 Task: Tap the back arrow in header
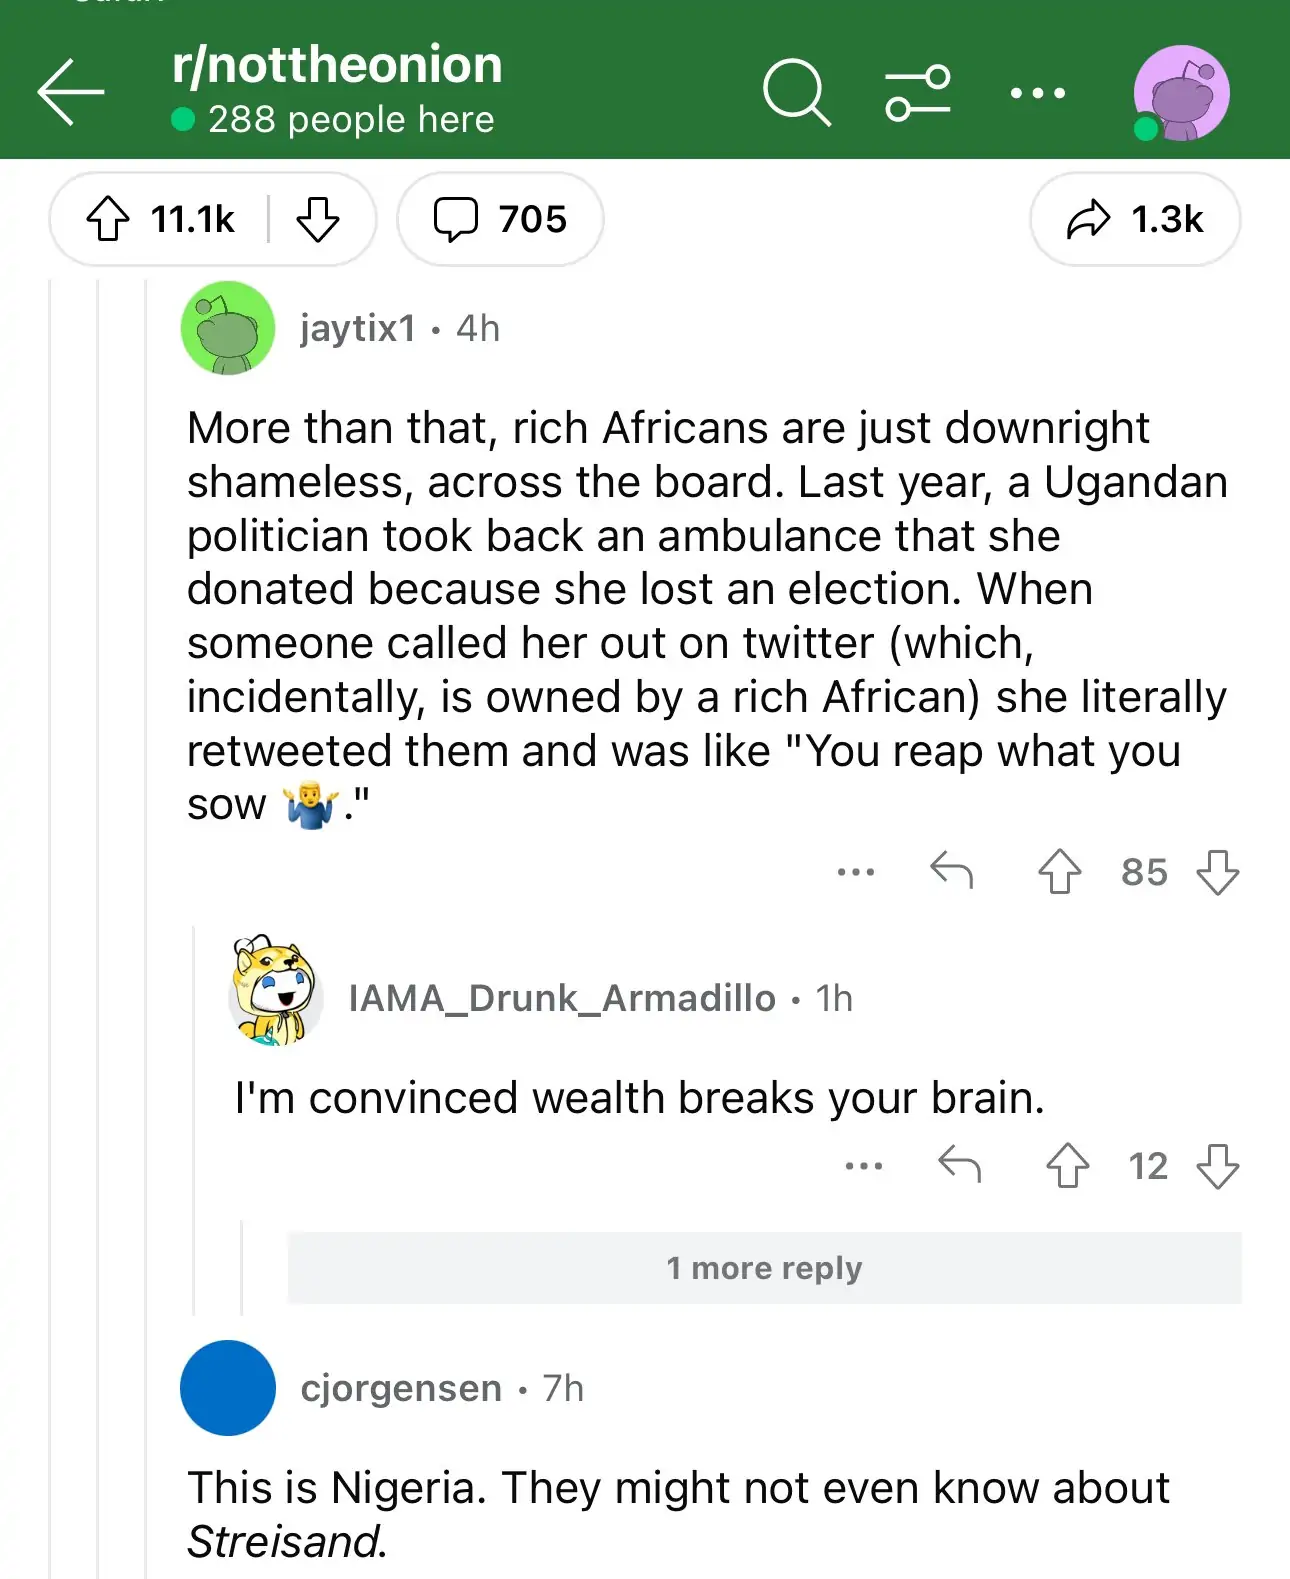point(71,92)
